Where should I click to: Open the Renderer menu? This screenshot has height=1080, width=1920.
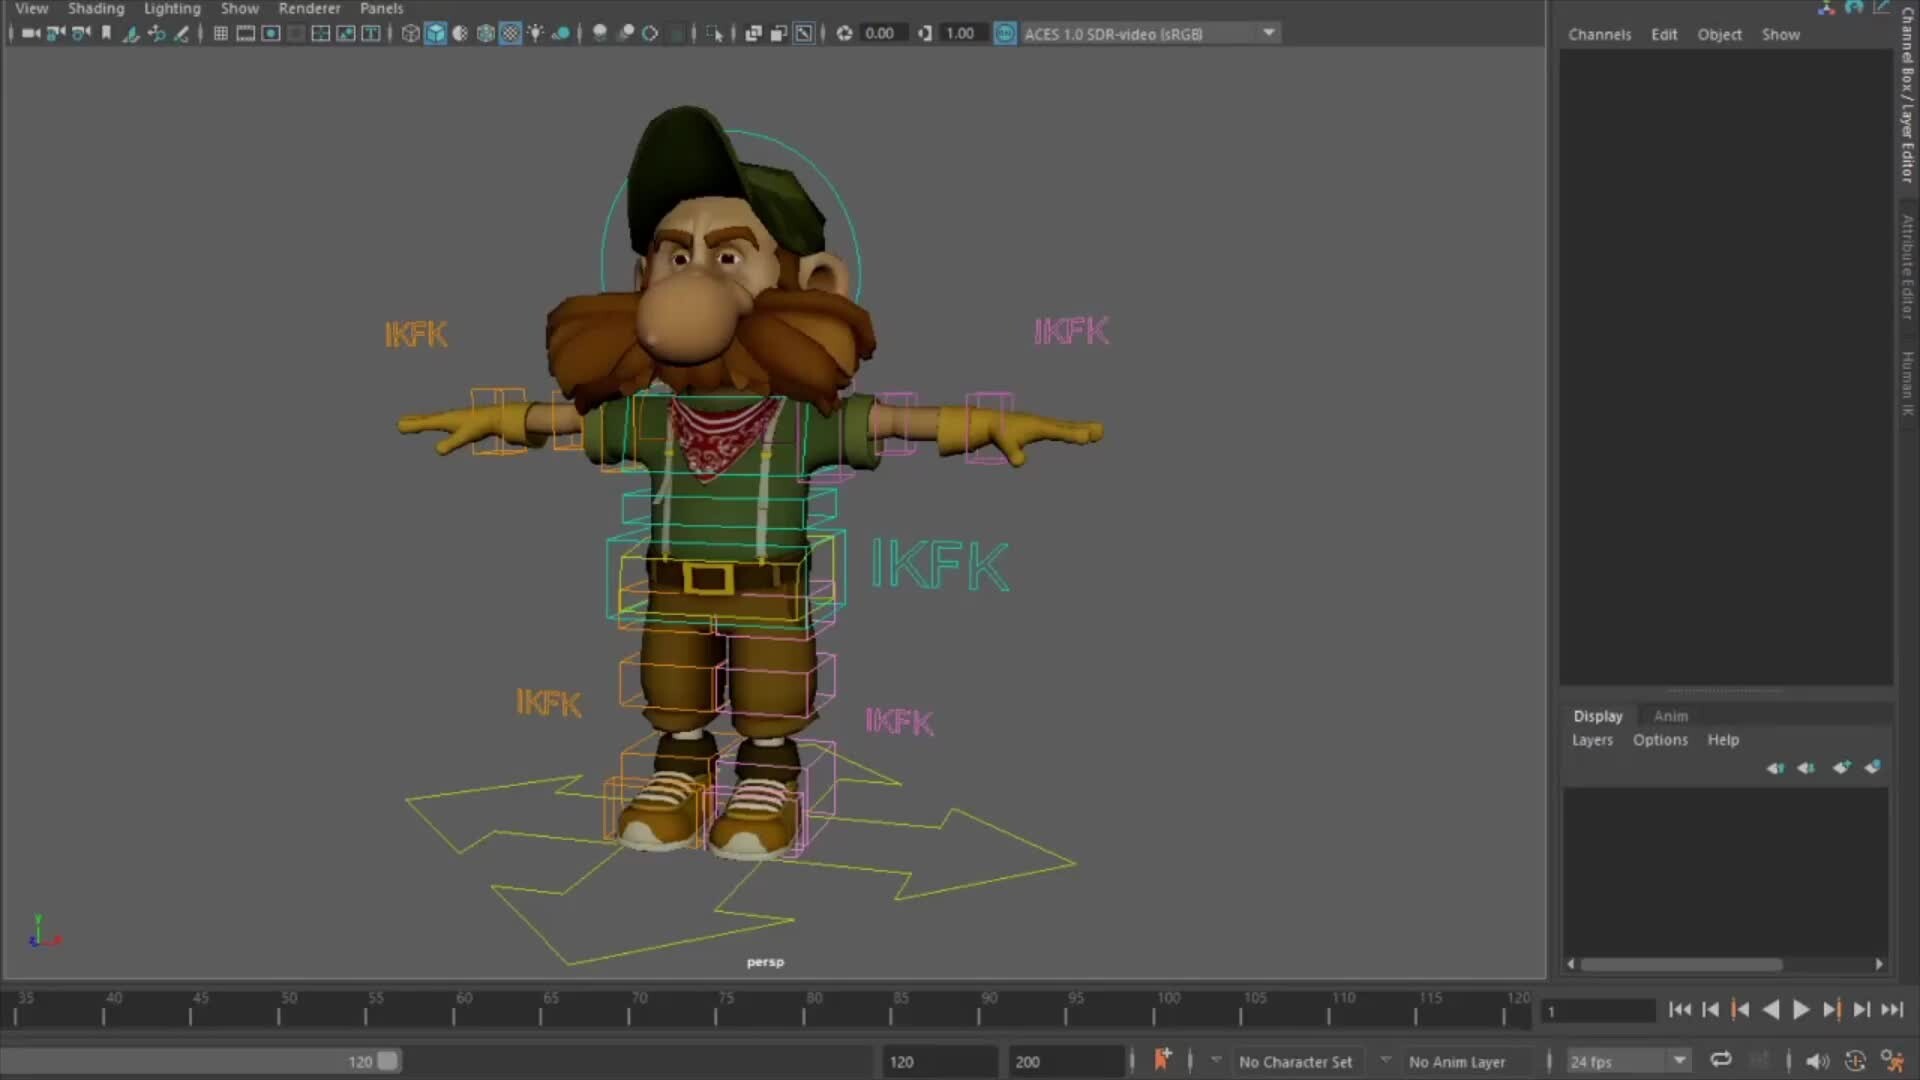(310, 8)
